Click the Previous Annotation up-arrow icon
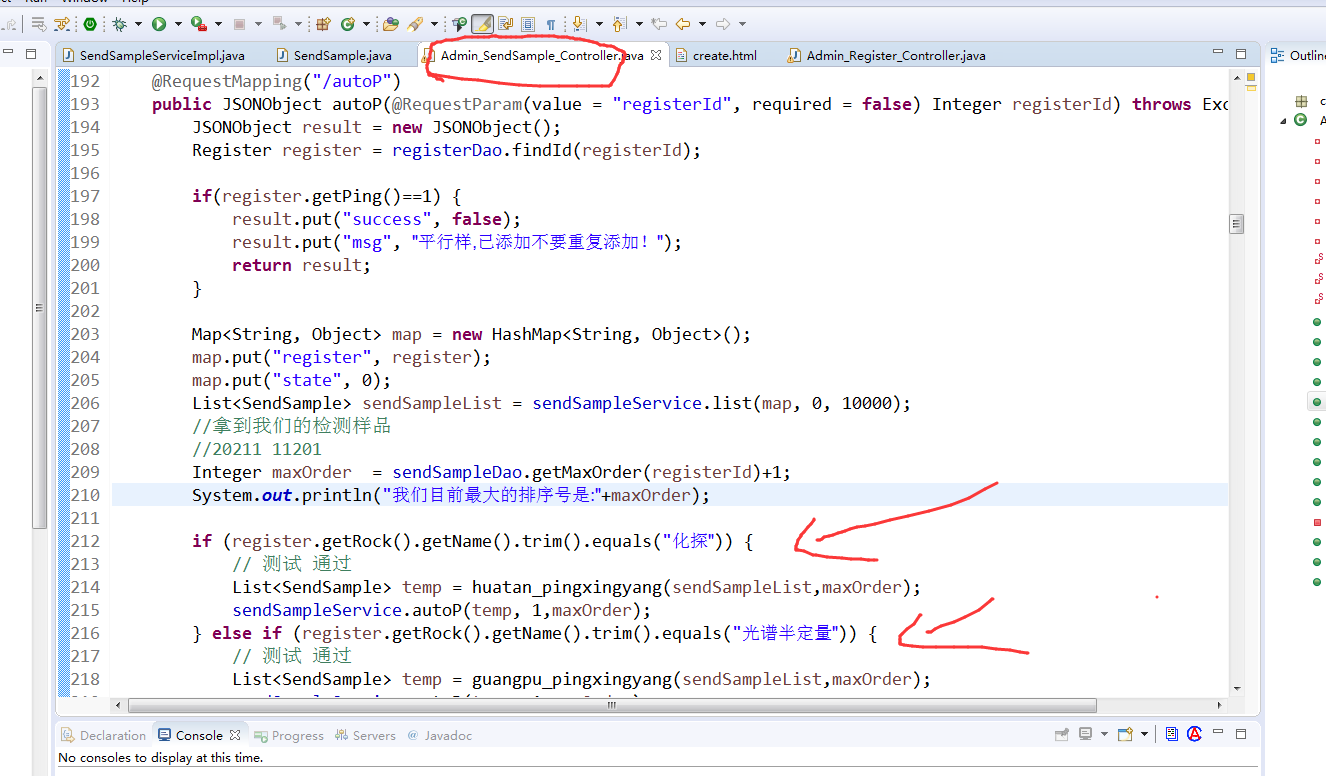Image resolution: width=1326 pixels, height=776 pixels. tap(618, 23)
